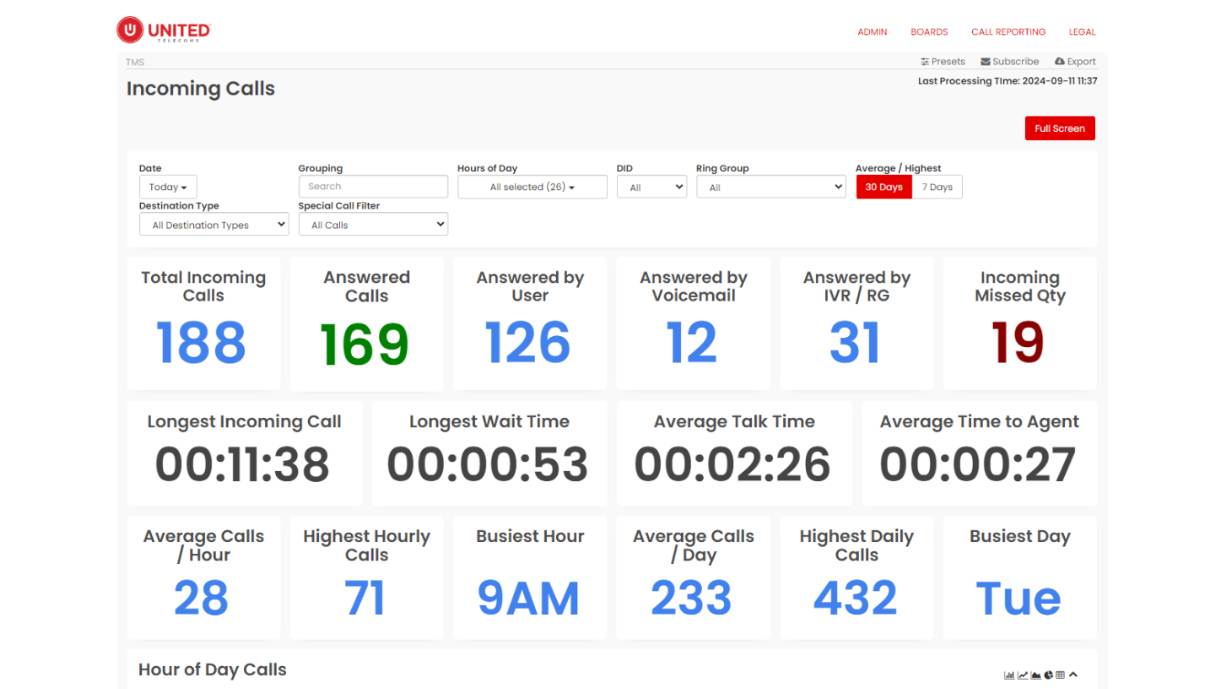The width and height of the screenshot is (1224, 689).
Task: Open the Ring Group dropdown
Action: pos(770,187)
